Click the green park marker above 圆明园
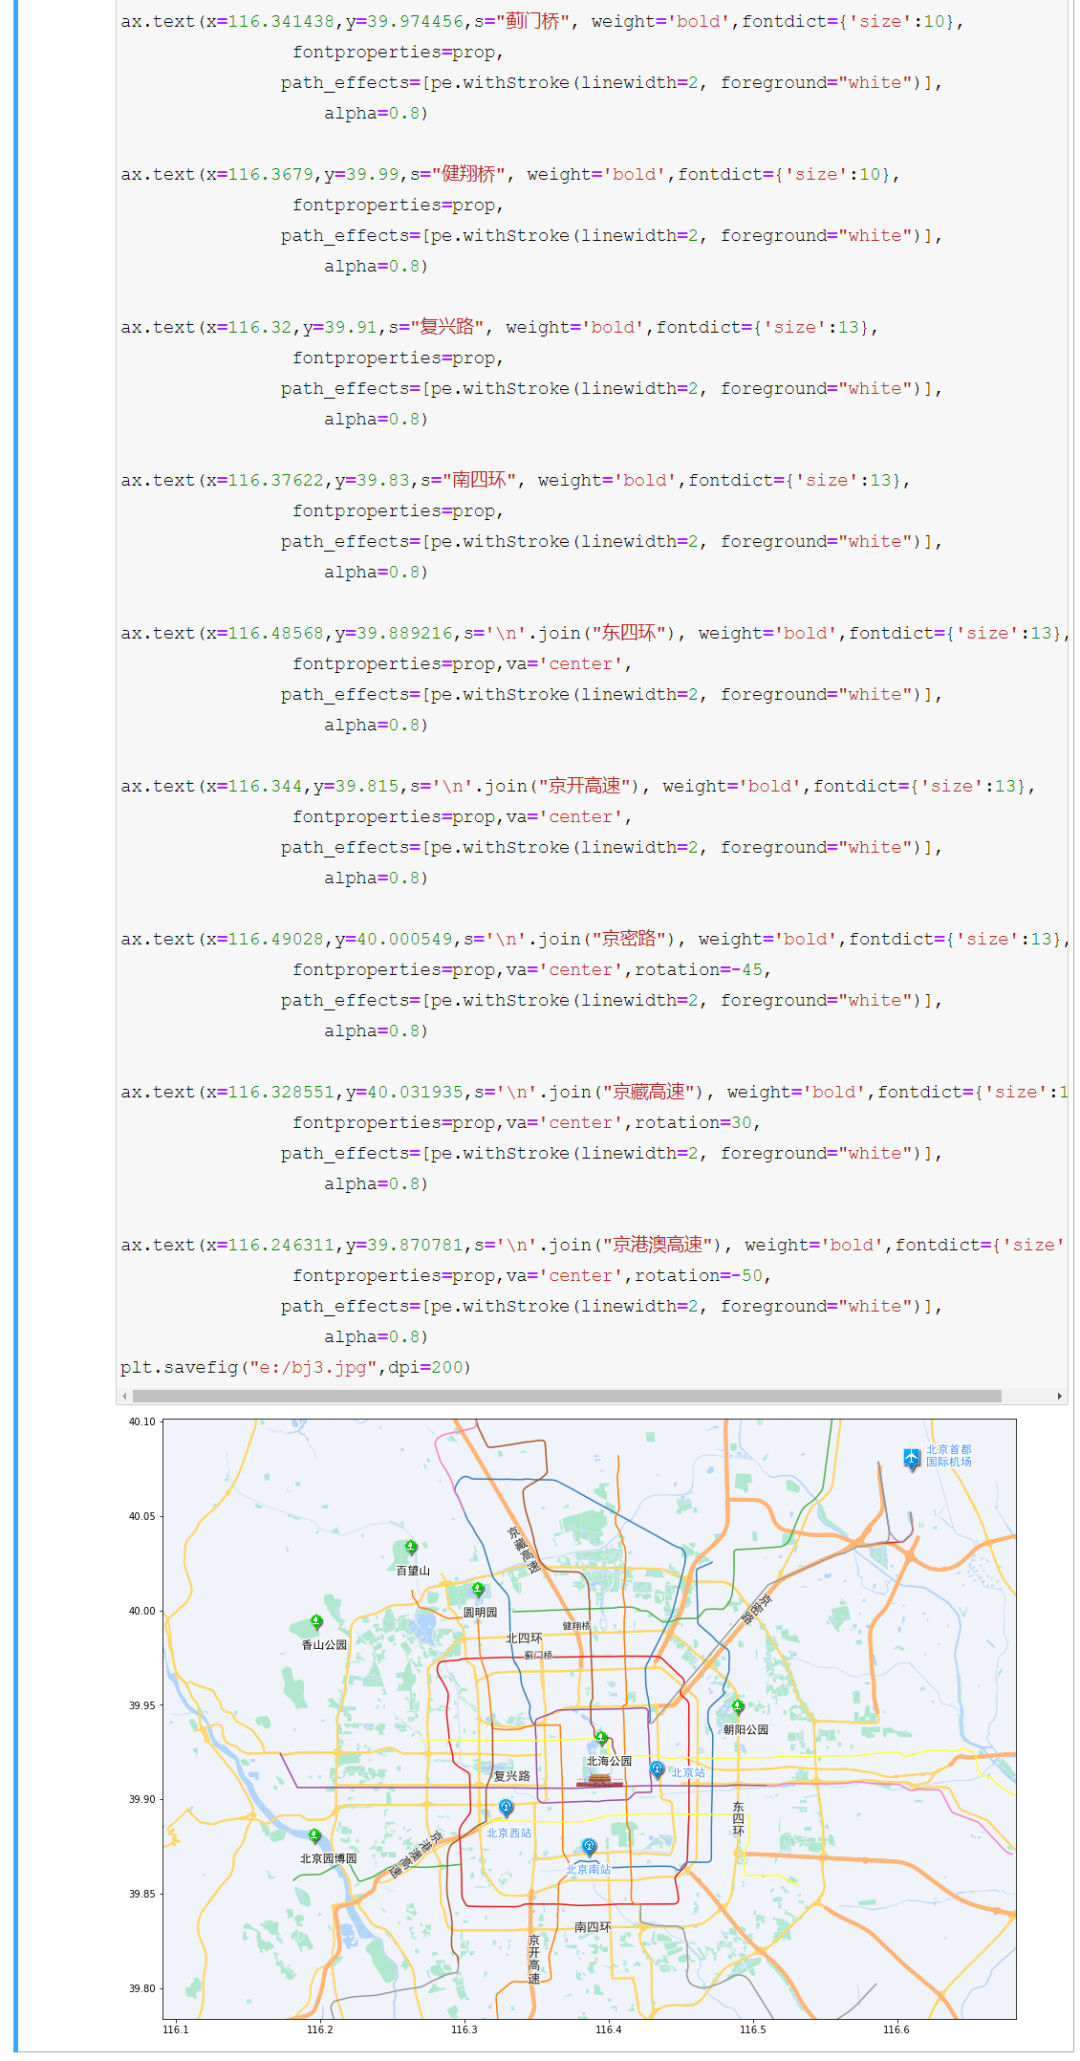 click(x=478, y=1589)
